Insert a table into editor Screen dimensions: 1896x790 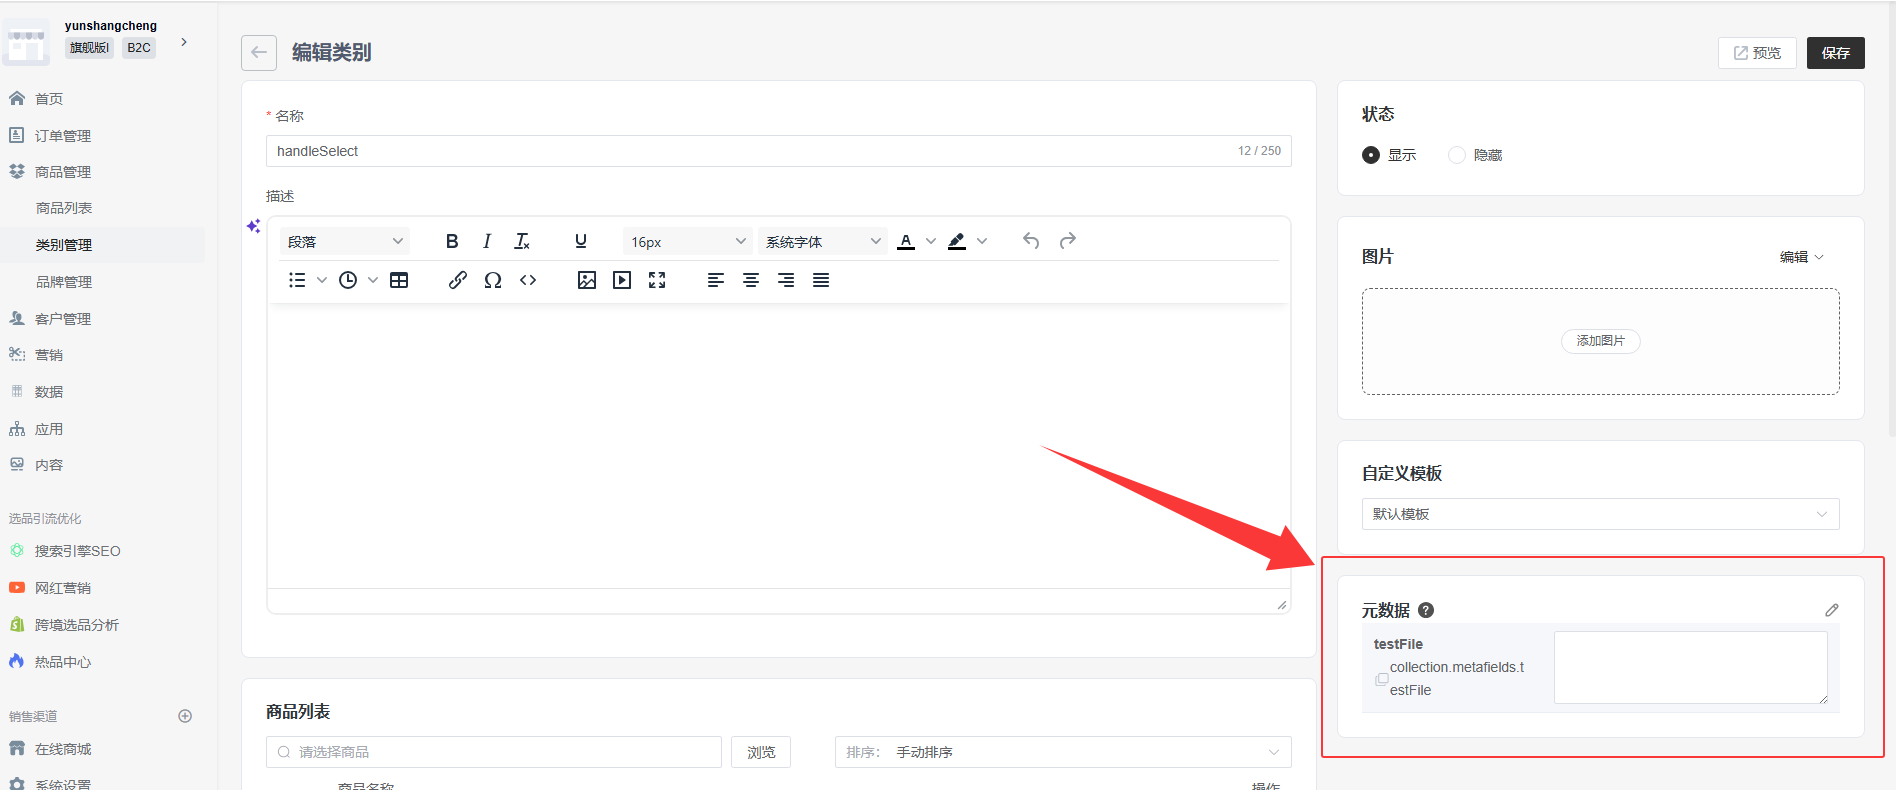(x=399, y=280)
